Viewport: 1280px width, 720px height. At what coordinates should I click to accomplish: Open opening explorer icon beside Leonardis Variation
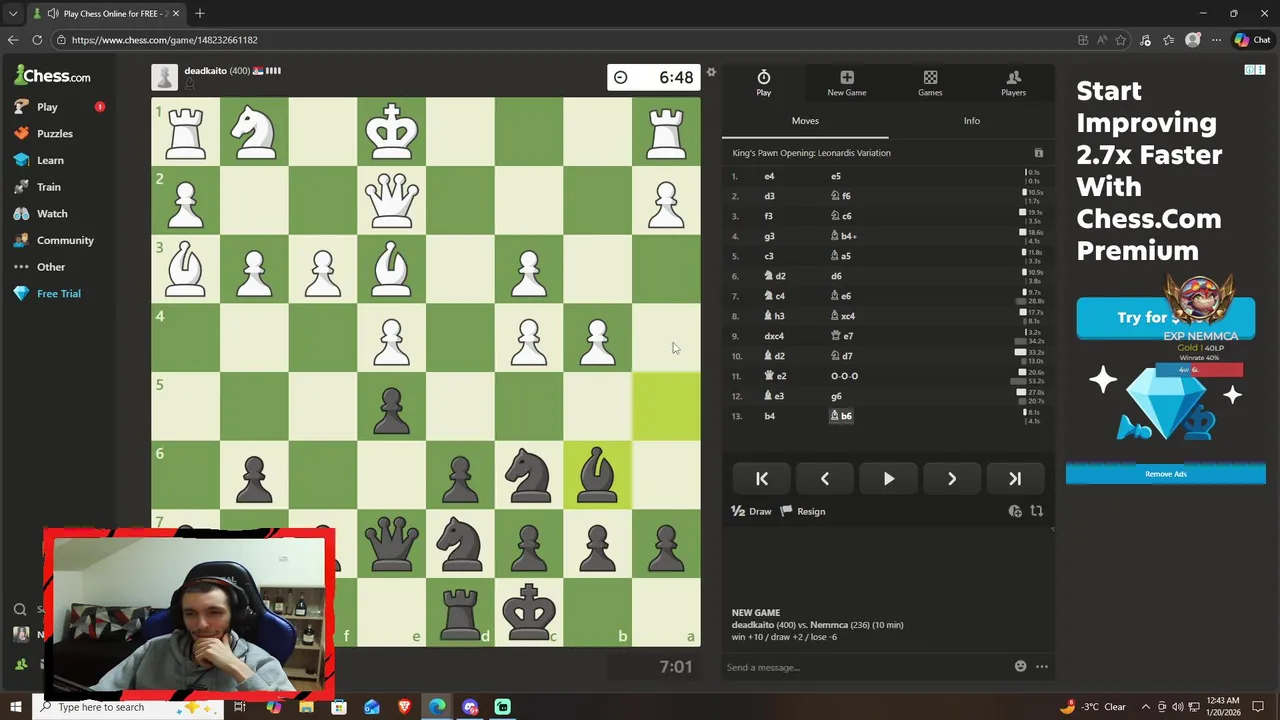[1038, 153]
